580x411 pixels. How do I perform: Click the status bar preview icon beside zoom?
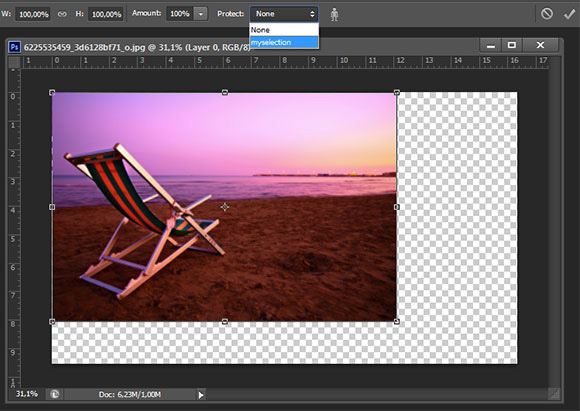54,394
